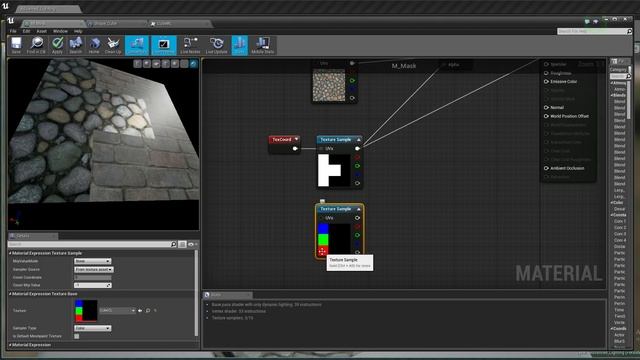Toggle the Live Preview toolbar button
This screenshot has height=360, width=640.
click(164, 45)
